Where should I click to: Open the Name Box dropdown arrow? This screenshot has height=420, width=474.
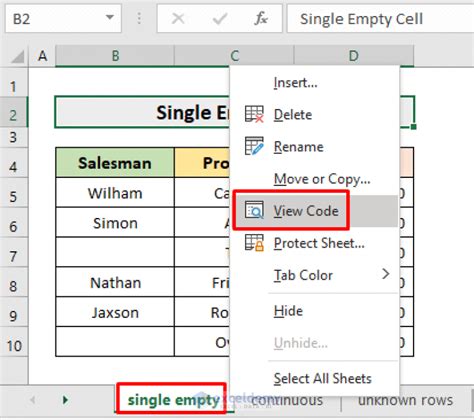110,18
